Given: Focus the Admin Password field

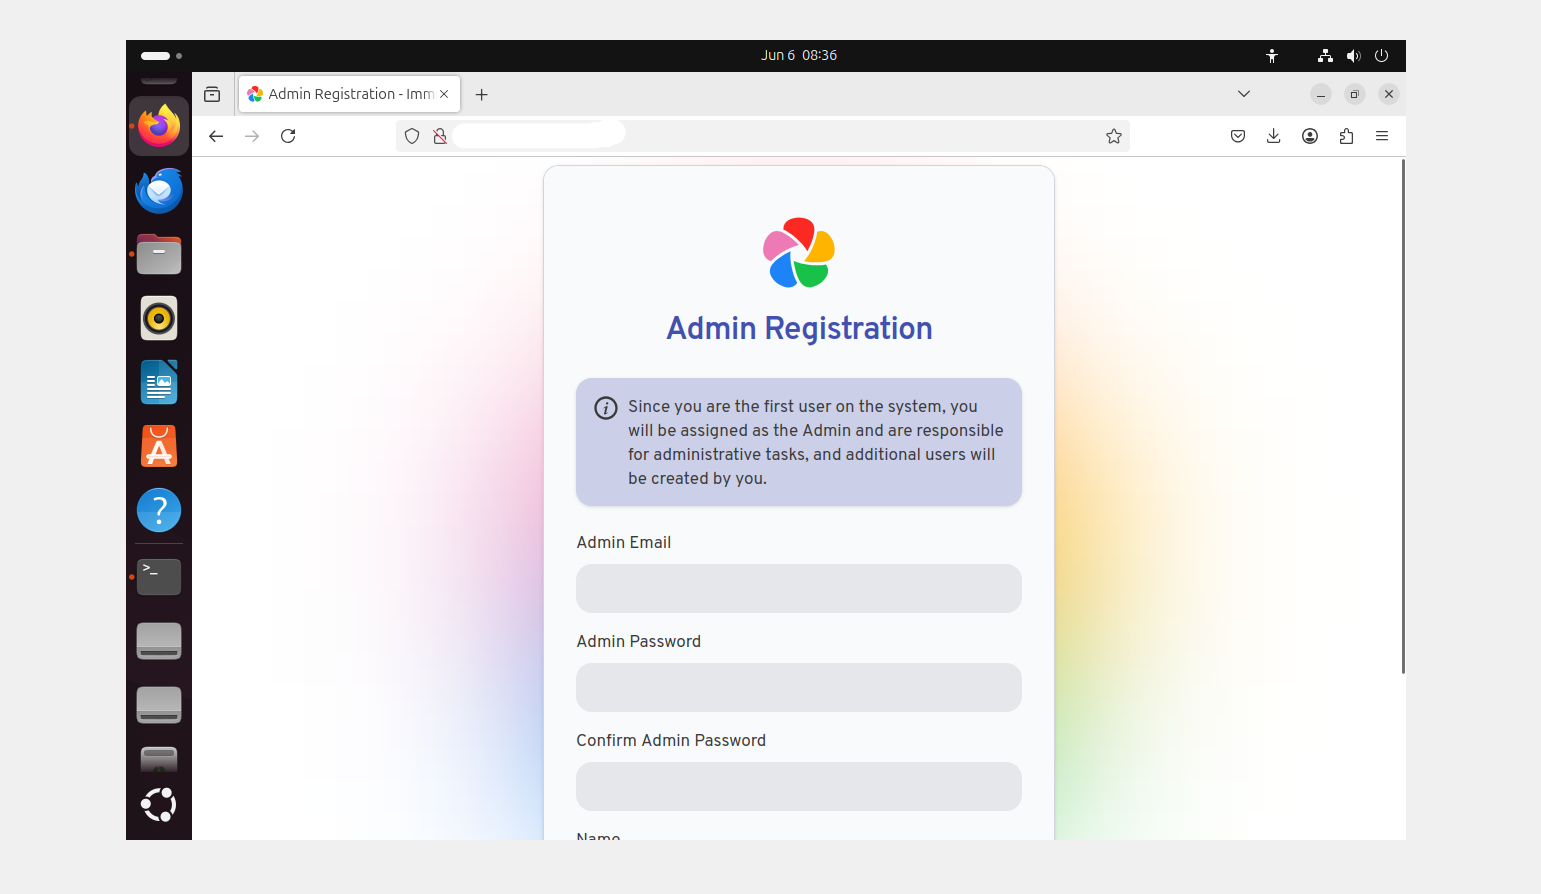Looking at the screenshot, I should pos(799,687).
